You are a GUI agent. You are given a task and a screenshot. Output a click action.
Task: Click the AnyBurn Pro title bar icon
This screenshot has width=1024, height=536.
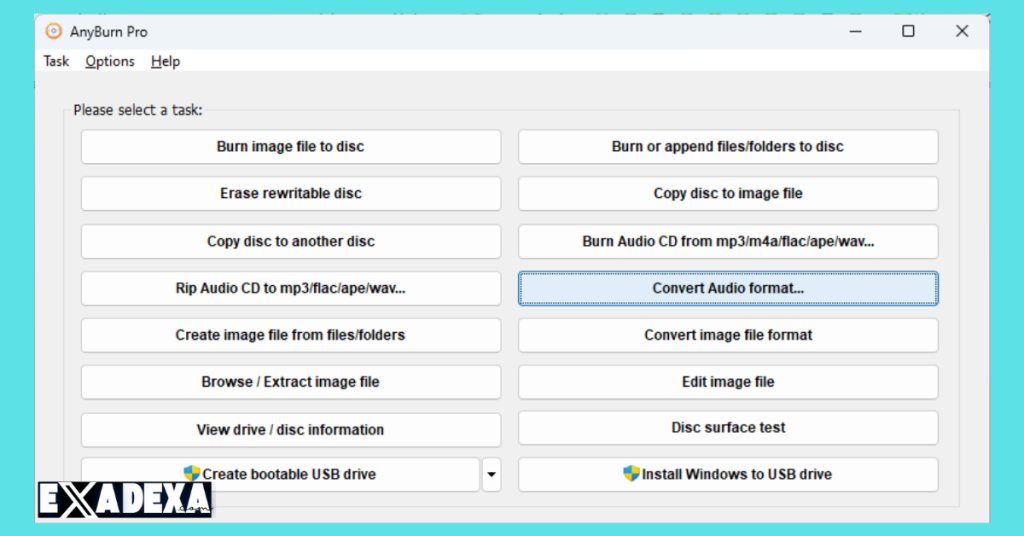[54, 31]
